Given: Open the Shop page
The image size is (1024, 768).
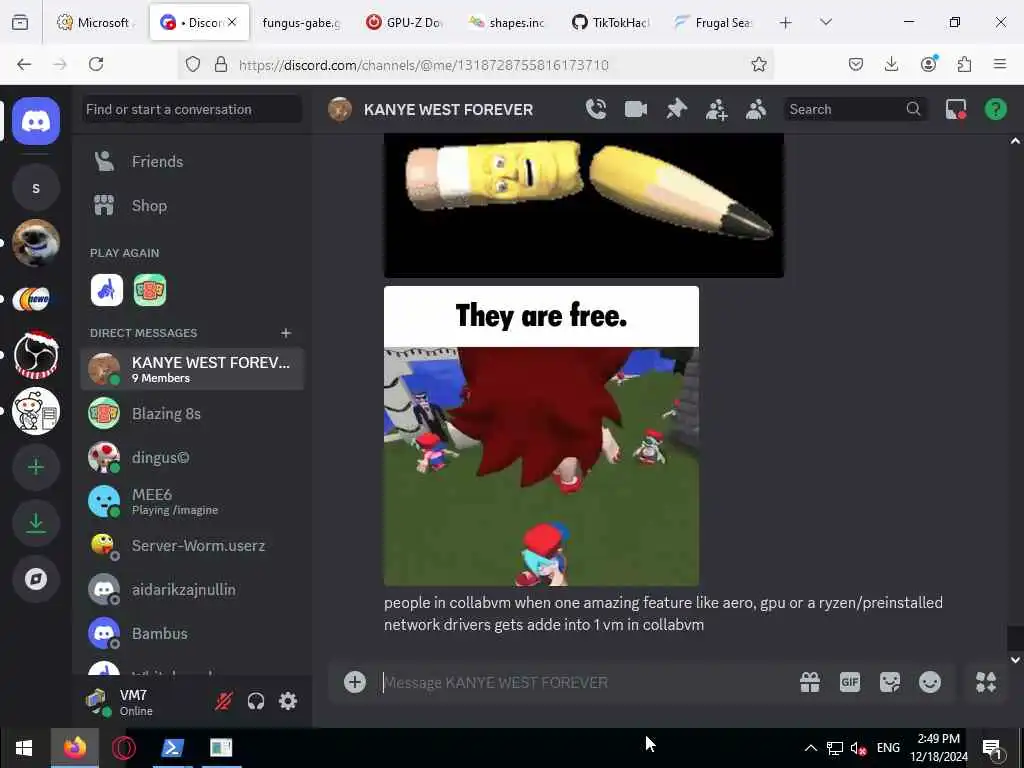Looking at the screenshot, I should 192,206.
